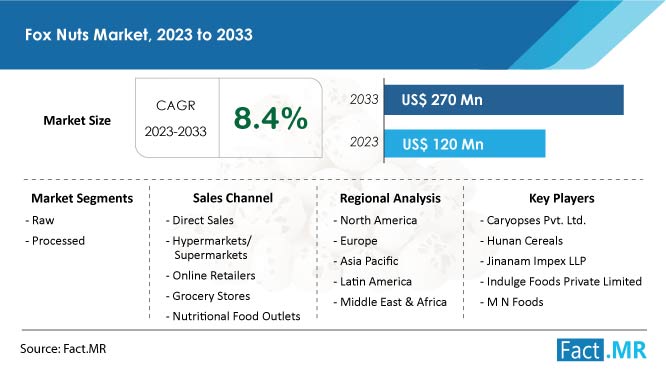Click the Sales Channel heading
666x371 pixels.
coord(233,198)
